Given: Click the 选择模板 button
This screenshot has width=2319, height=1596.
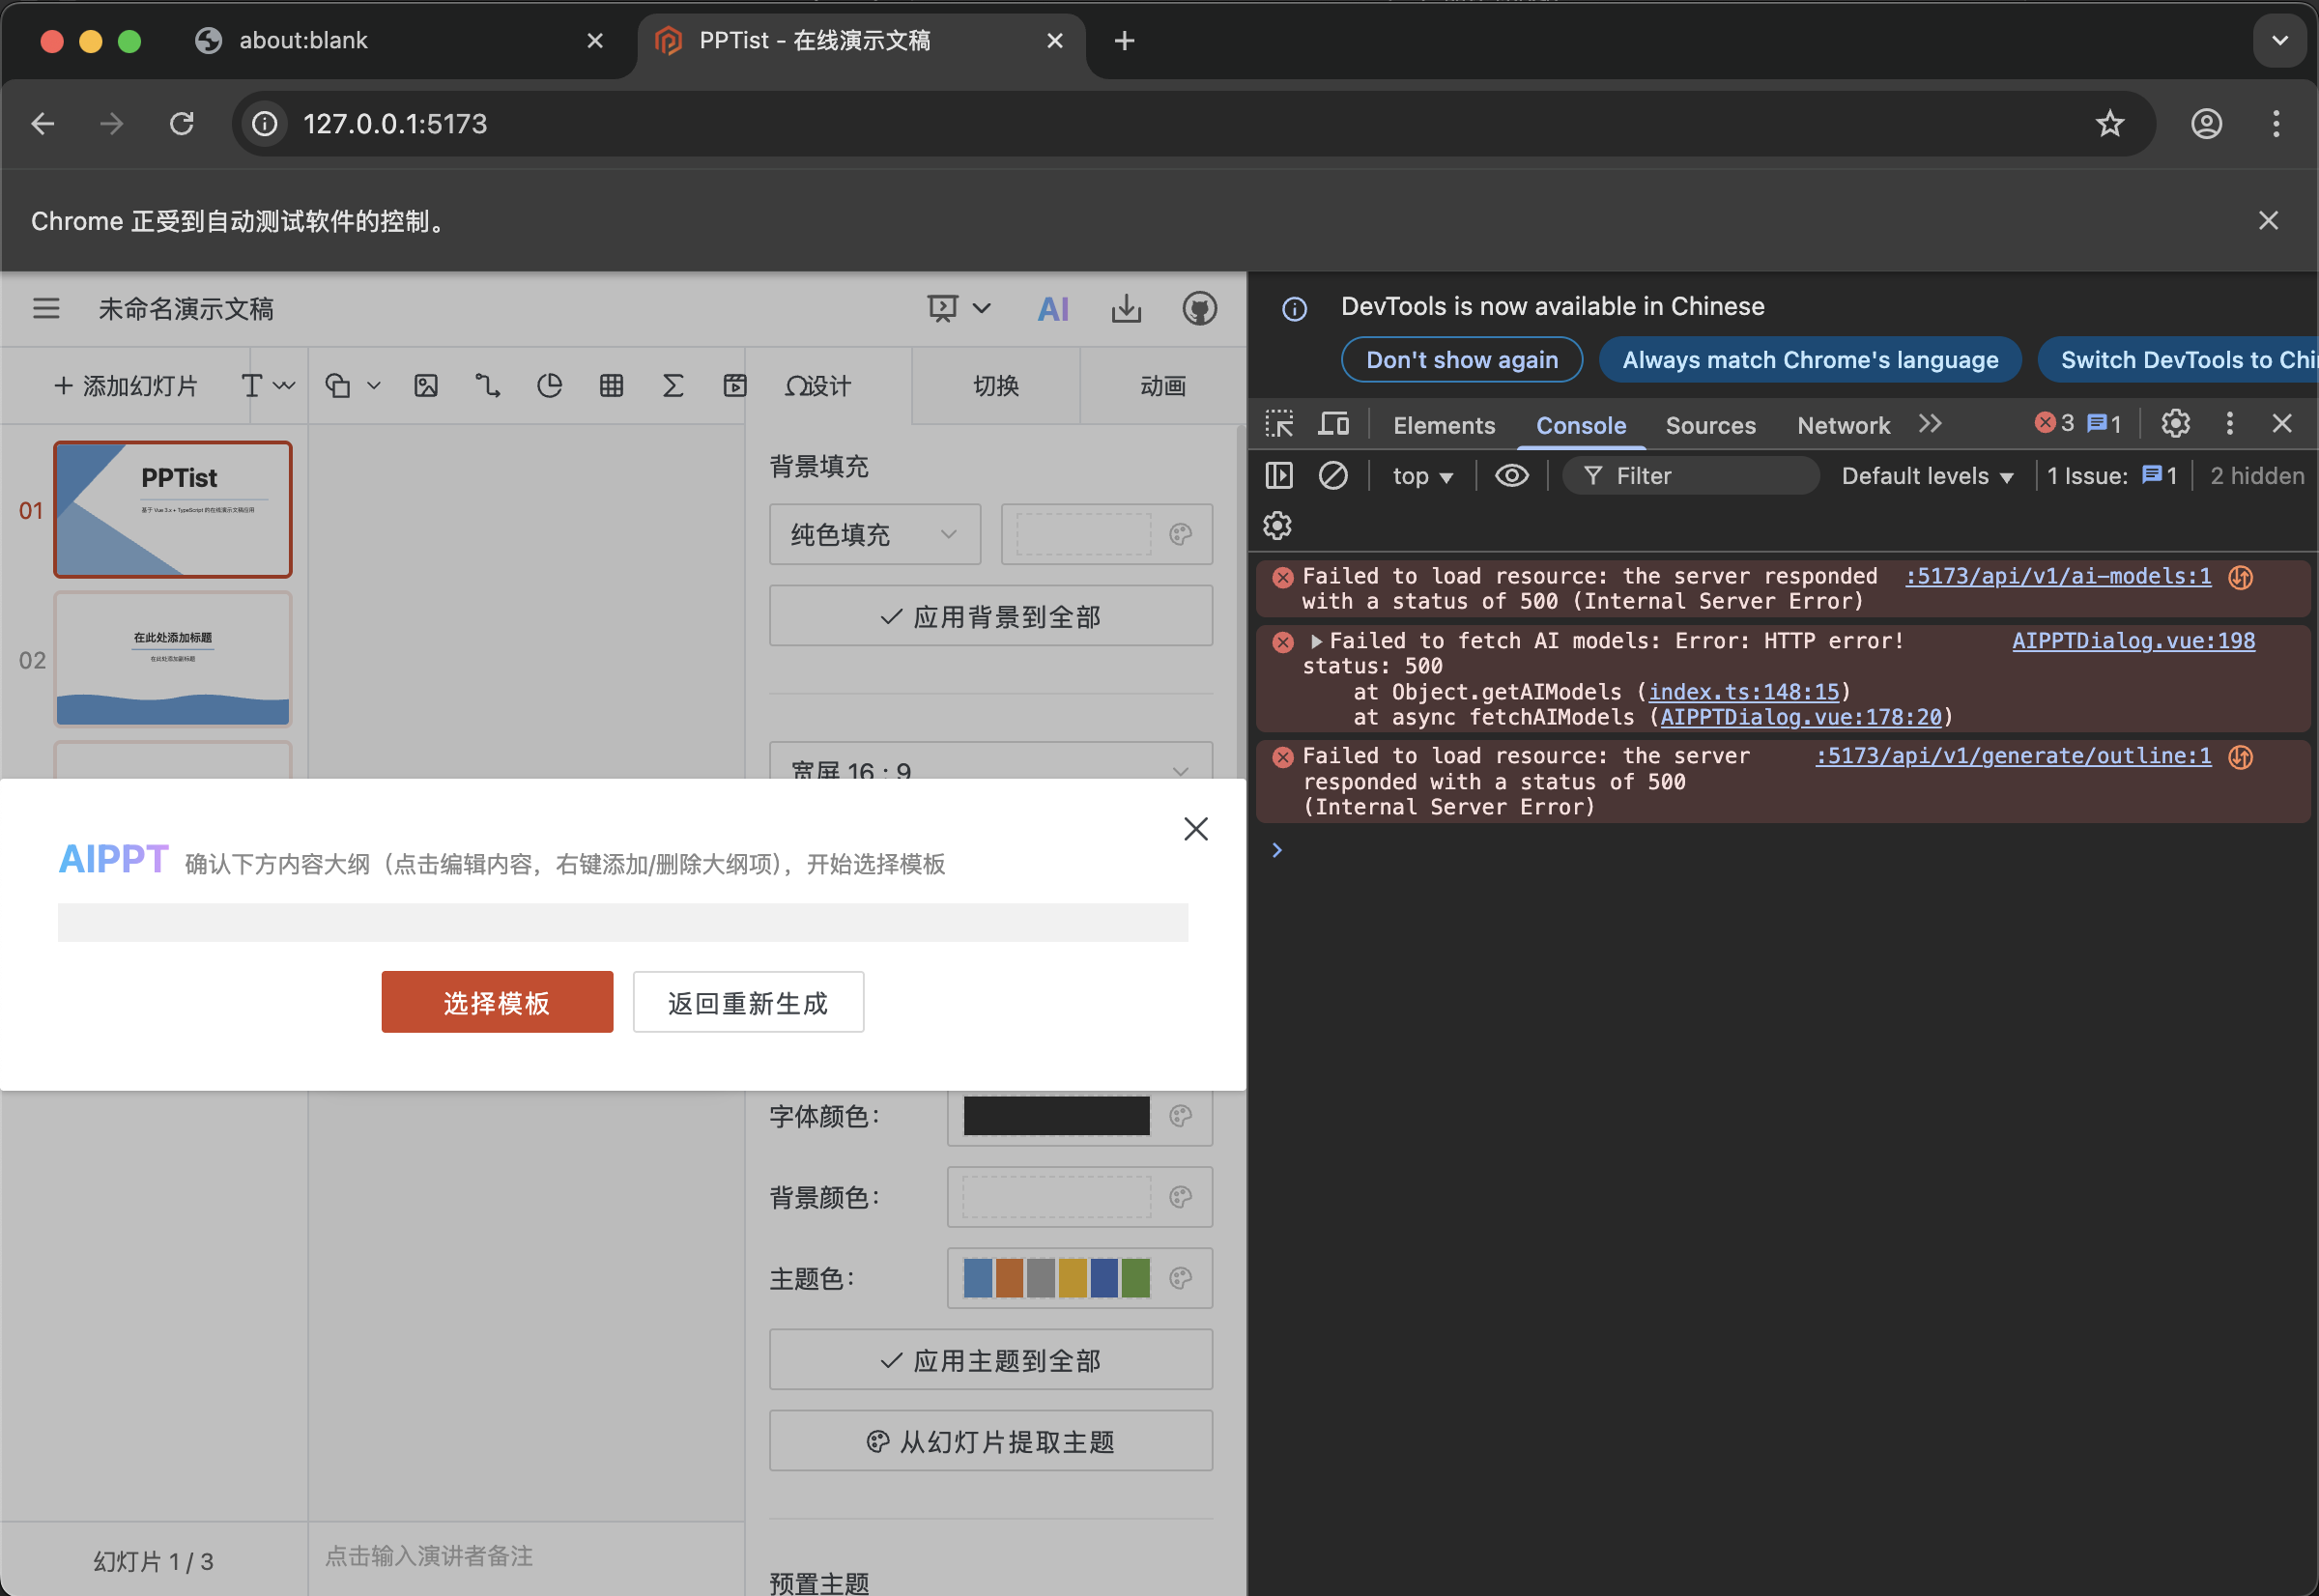Looking at the screenshot, I should click(x=497, y=1002).
